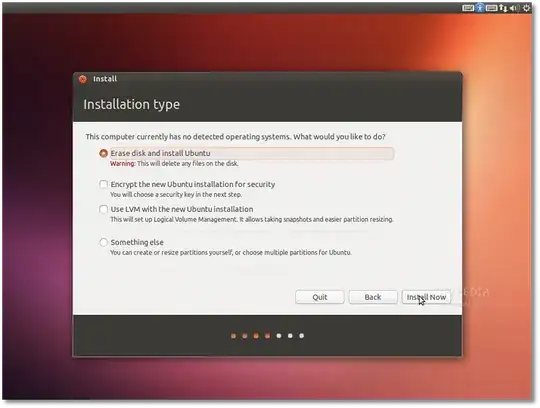Click 'You can create or resize partitions' text
This screenshot has height=408, width=540.
click(231, 252)
